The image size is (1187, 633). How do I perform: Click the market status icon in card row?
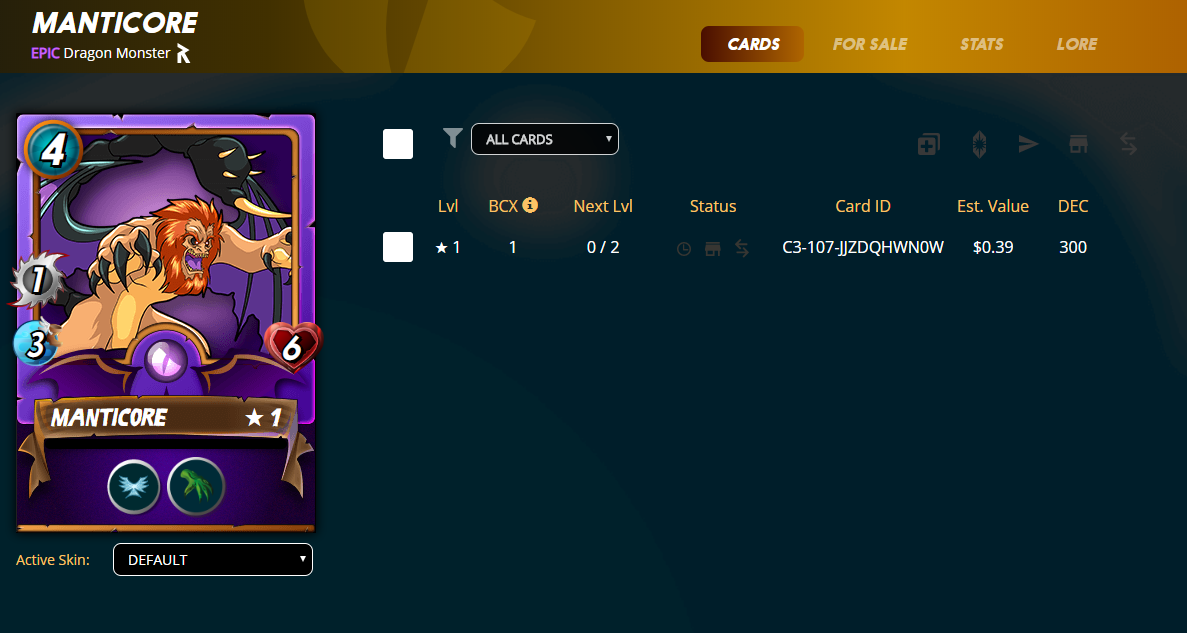712,248
